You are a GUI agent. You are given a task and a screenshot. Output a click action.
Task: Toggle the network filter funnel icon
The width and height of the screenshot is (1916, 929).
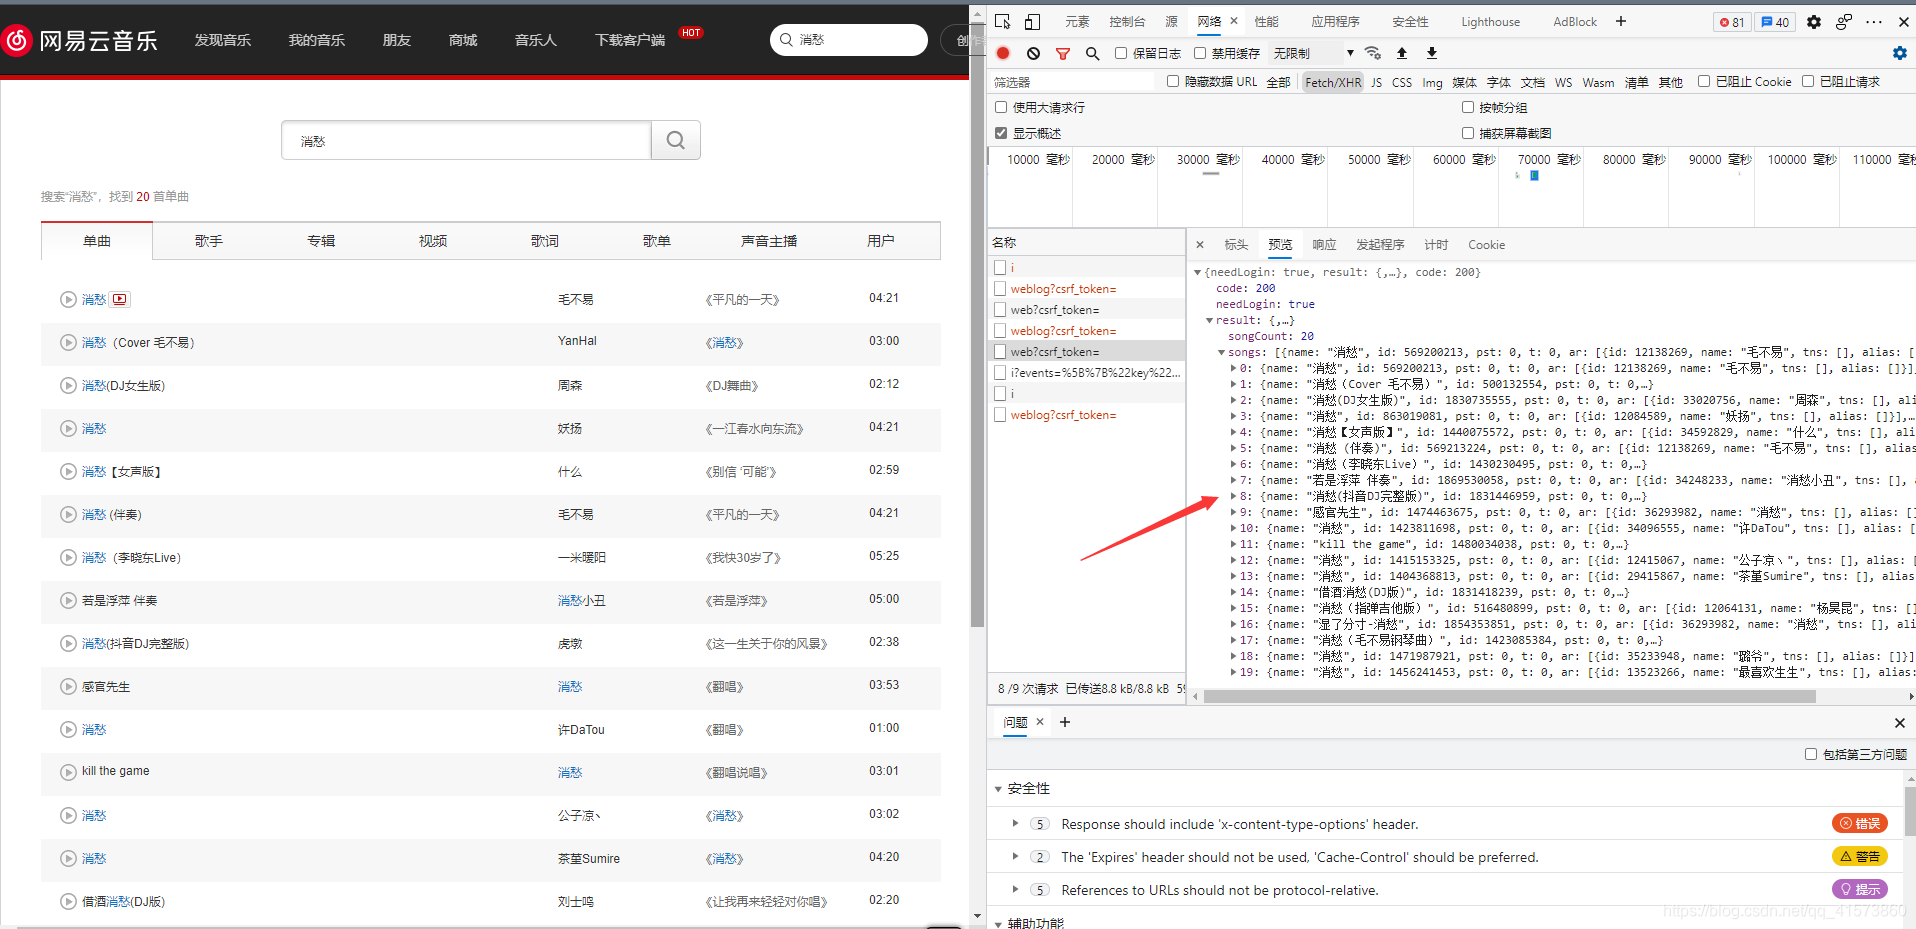point(1063,53)
